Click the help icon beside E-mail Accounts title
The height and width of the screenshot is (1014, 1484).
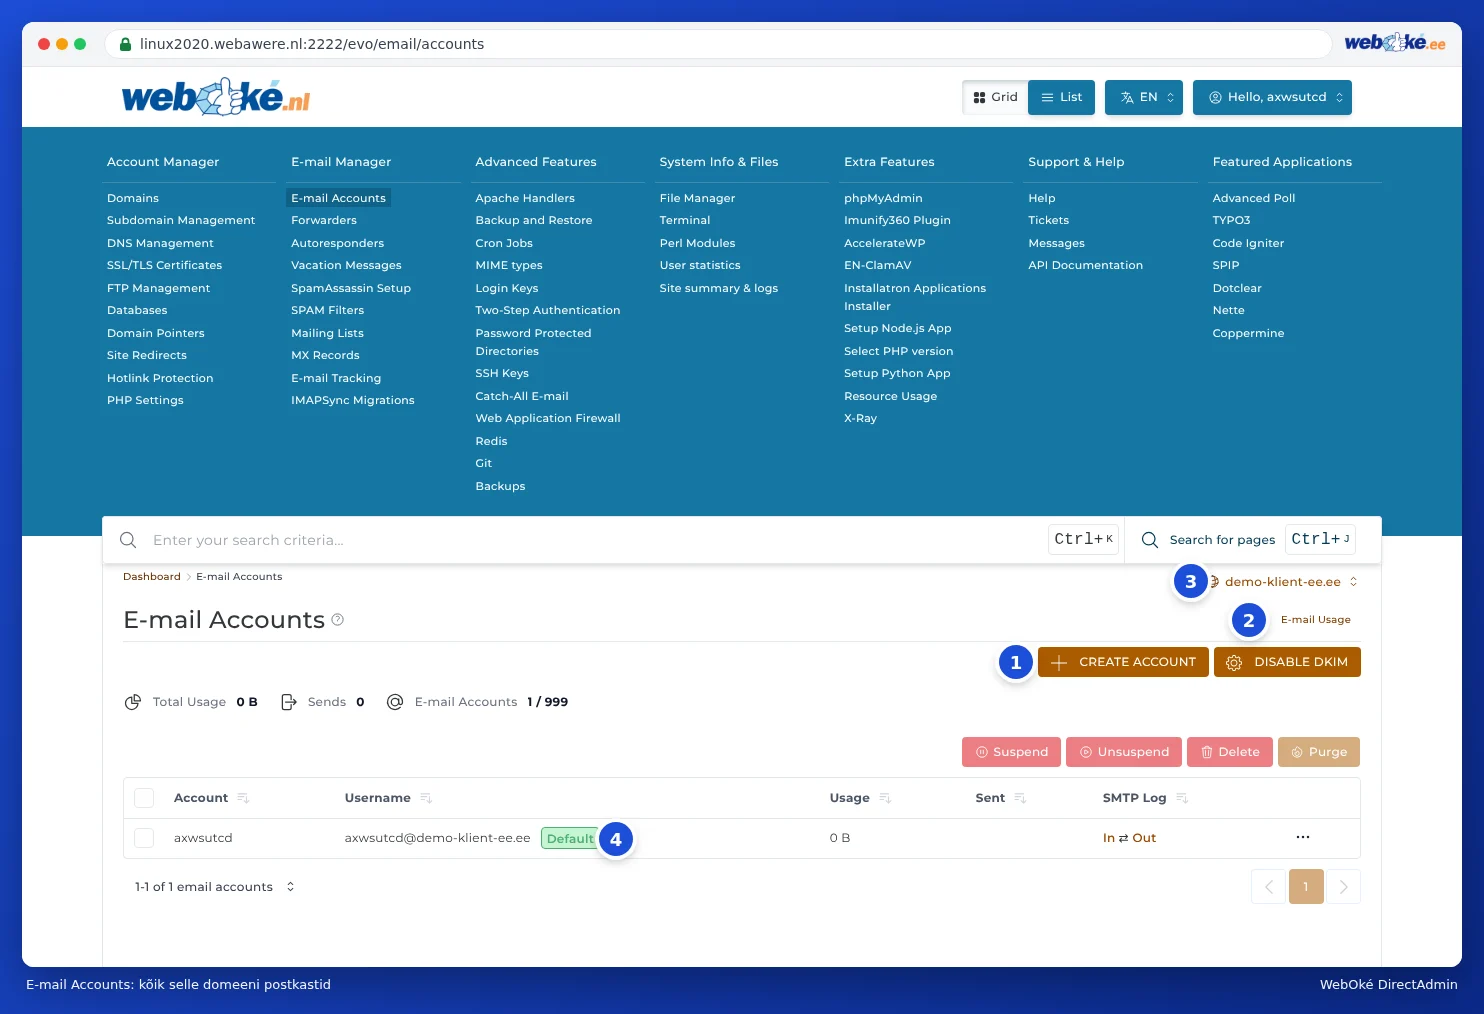(x=338, y=620)
